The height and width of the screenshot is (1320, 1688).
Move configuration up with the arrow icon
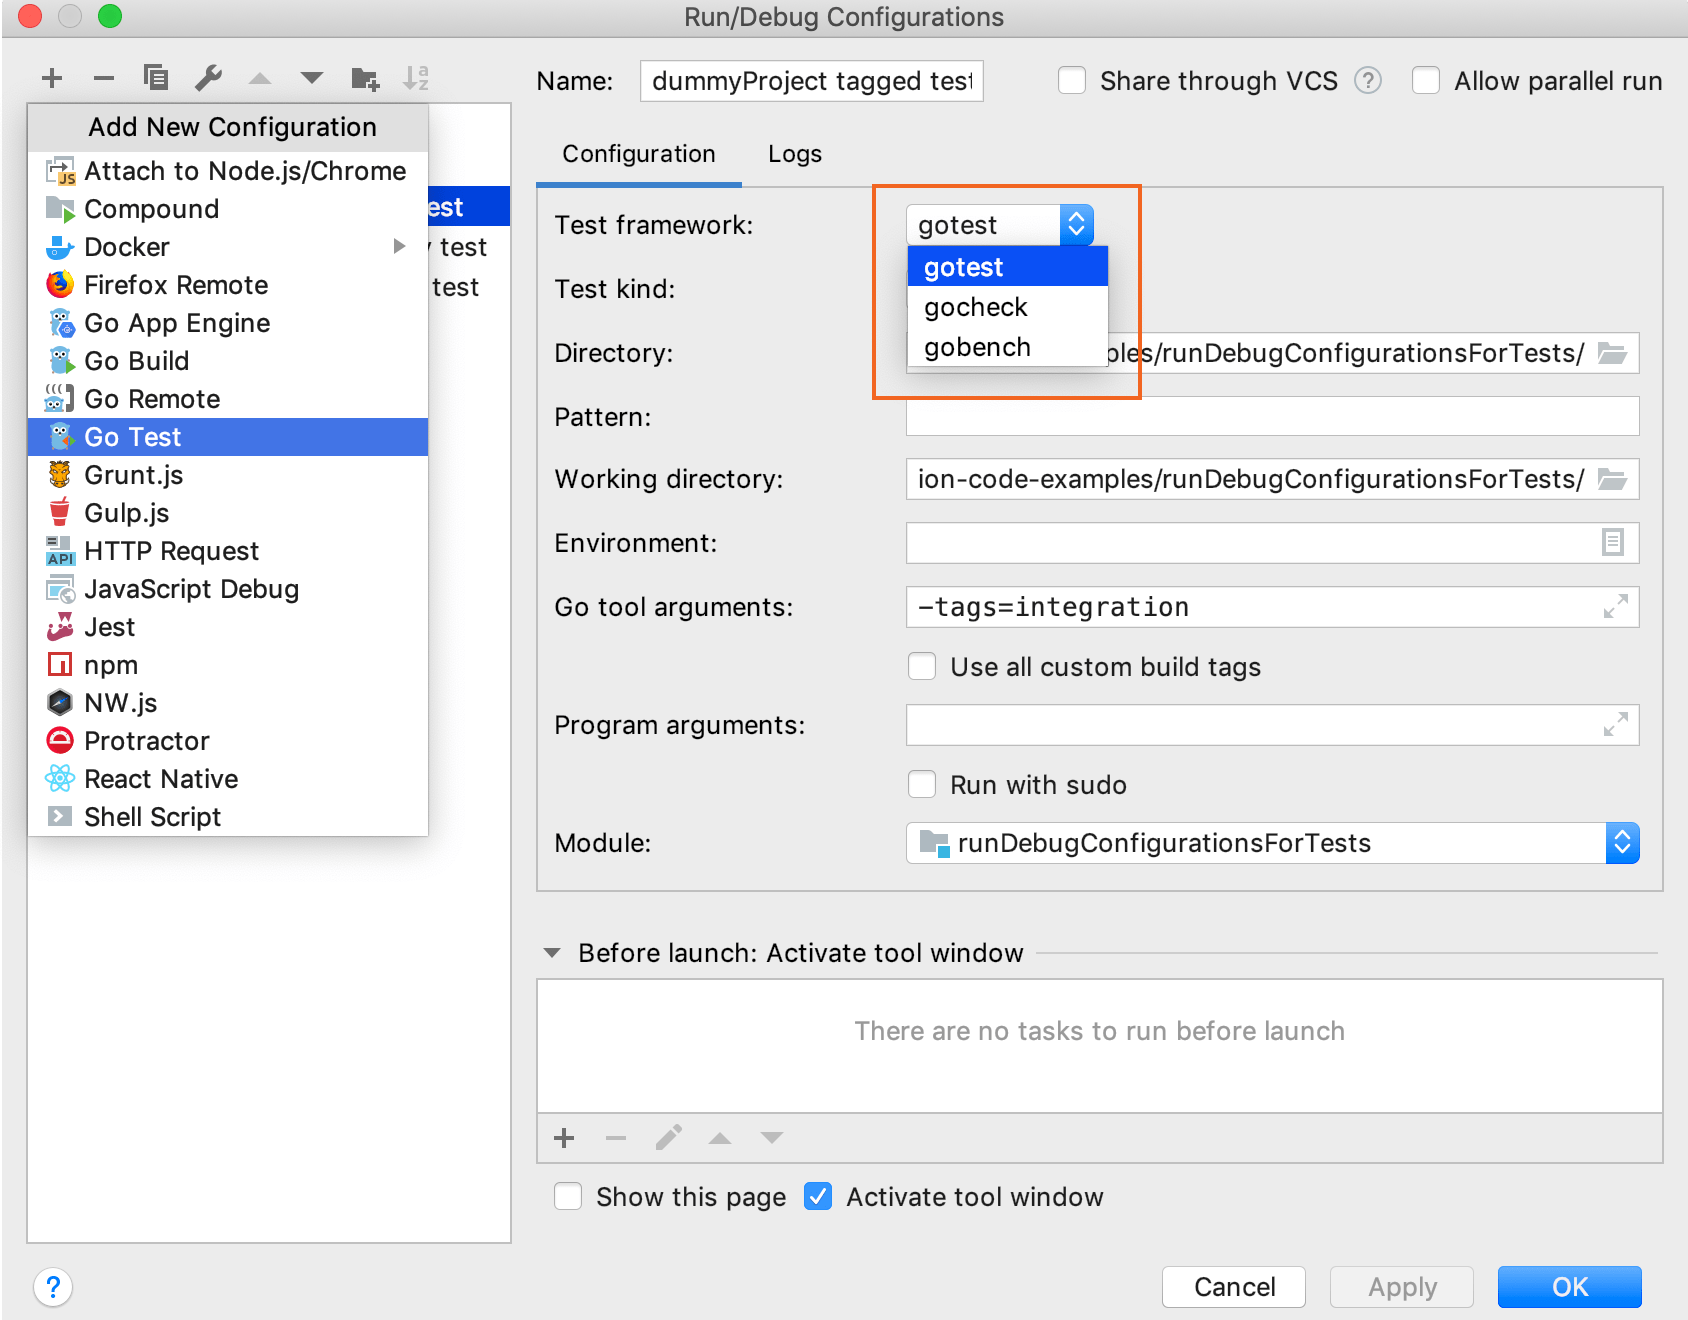tap(260, 78)
